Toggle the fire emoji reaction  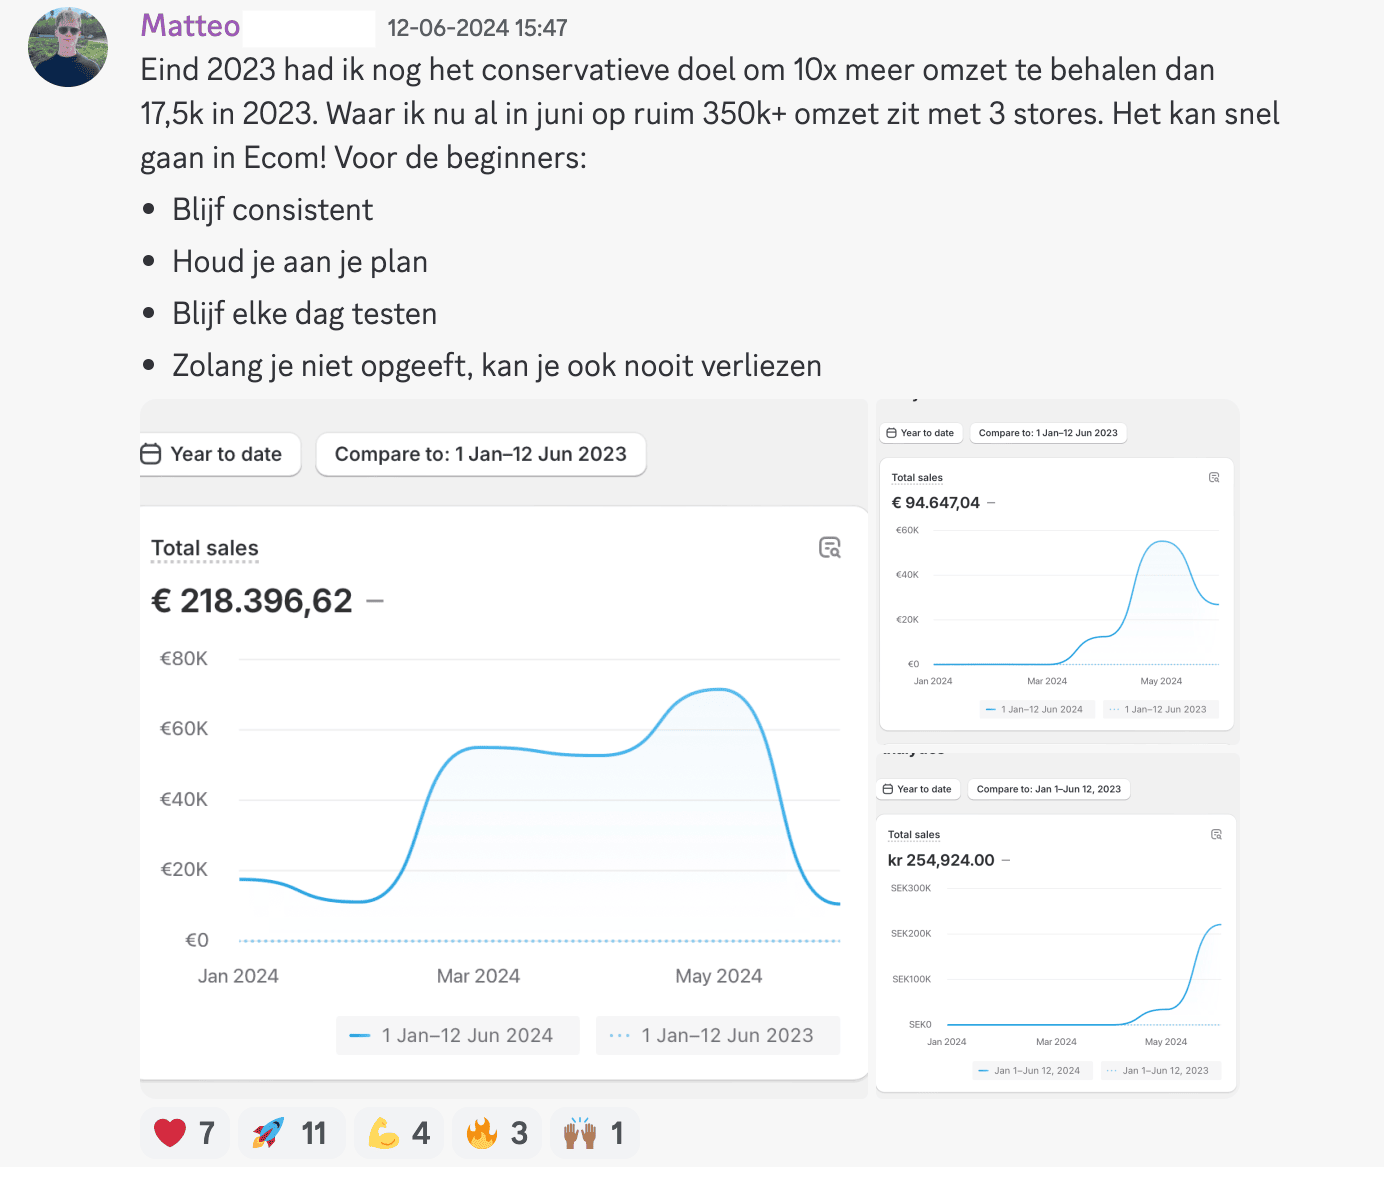(497, 1133)
